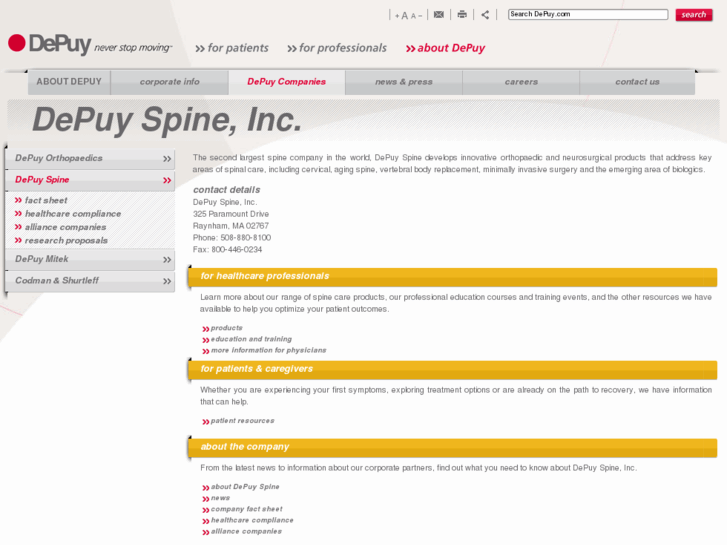727x545 pixels.
Task: Open the sidebar research proposals link
Action: pos(66,241)
